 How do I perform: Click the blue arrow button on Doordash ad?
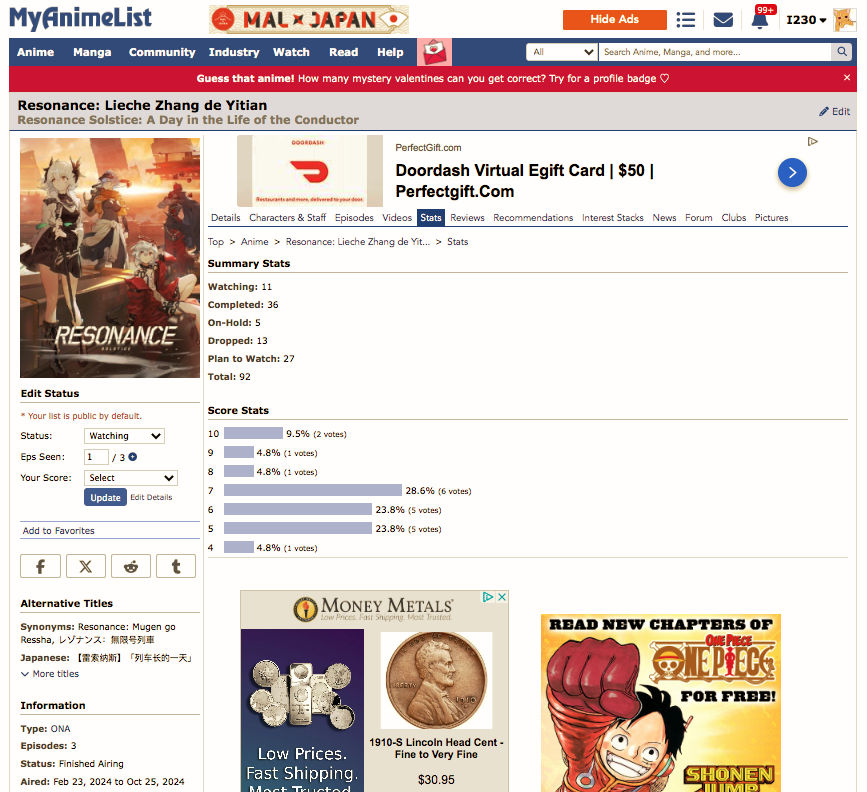(792, 173)
